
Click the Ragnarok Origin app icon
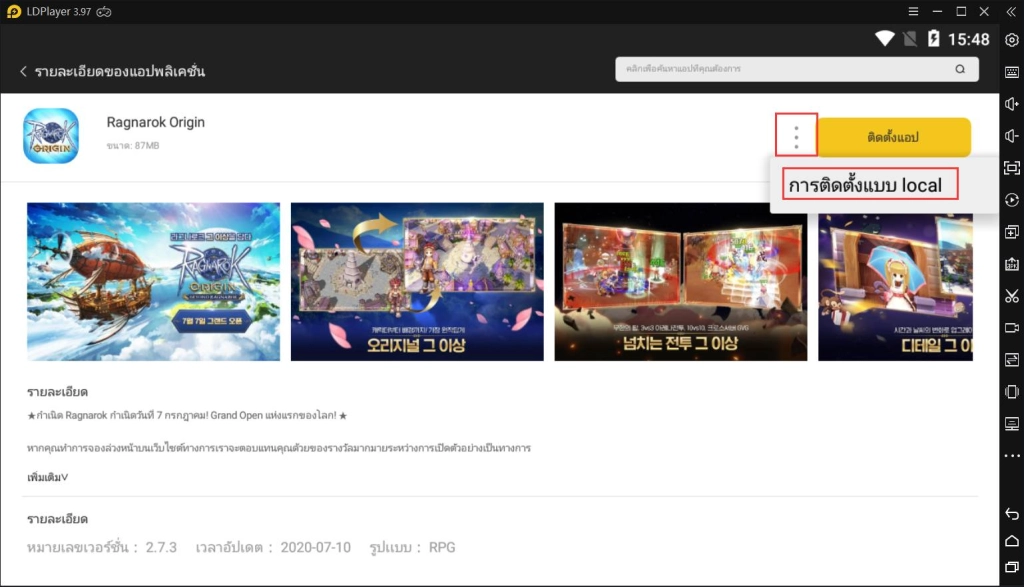click(x=51, y=136)
